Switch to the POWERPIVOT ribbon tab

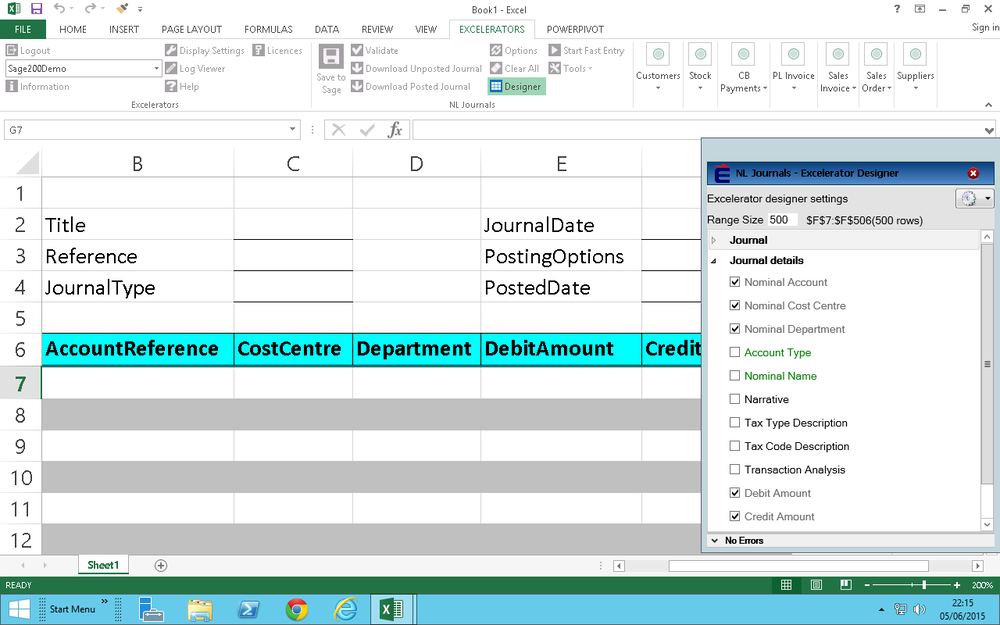pyautogui.click(x=575, y=29)
